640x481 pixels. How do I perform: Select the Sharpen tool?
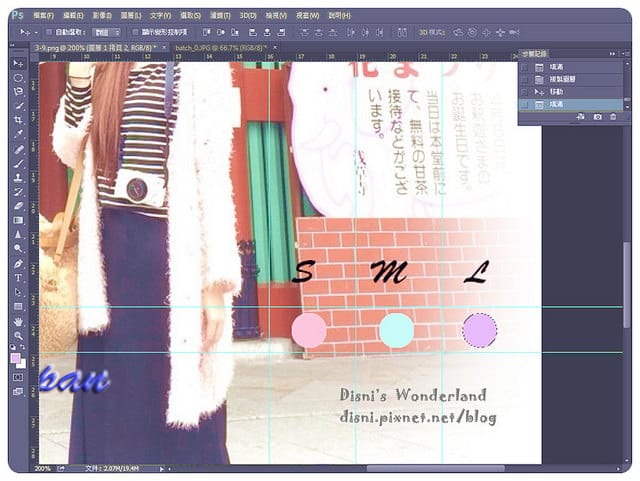pos(18,235)
